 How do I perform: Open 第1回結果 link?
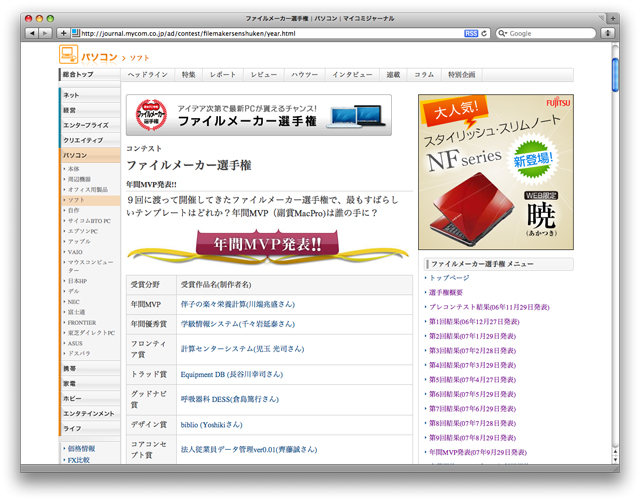[474, 322]
